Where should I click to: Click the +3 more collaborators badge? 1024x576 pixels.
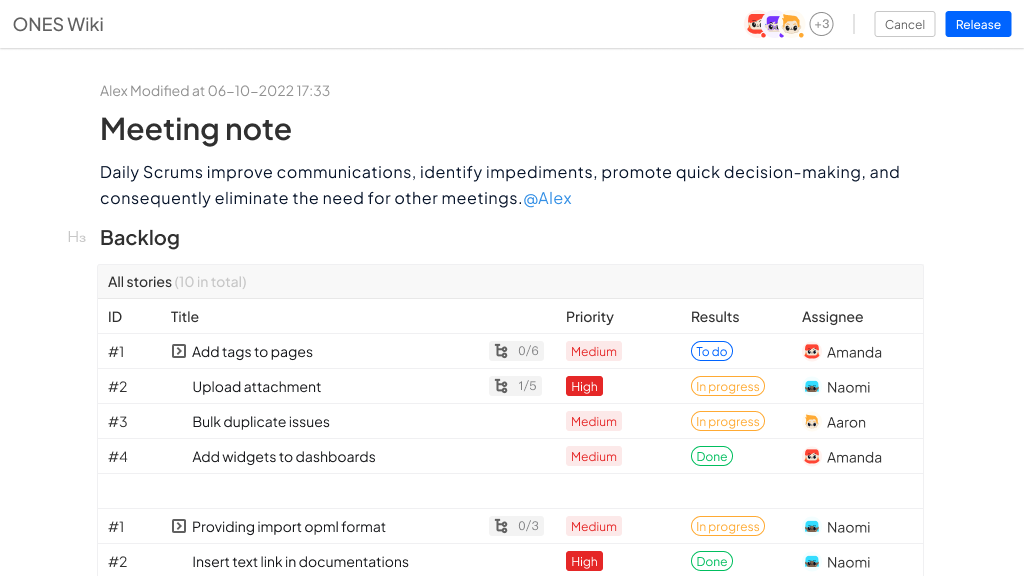822,25
